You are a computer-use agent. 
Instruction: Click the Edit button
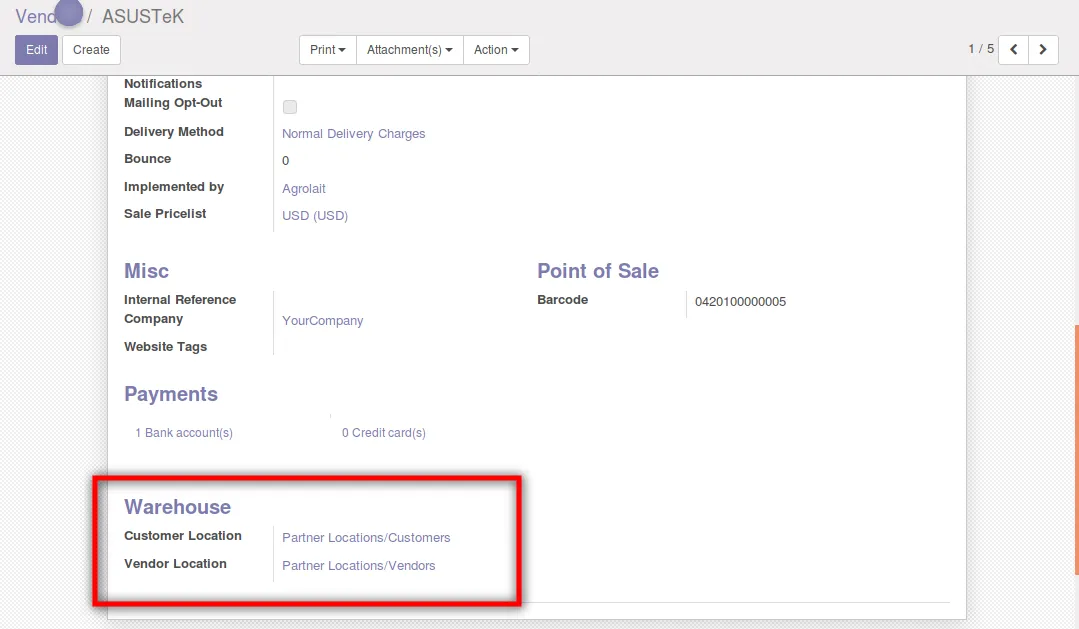[36, 50]
